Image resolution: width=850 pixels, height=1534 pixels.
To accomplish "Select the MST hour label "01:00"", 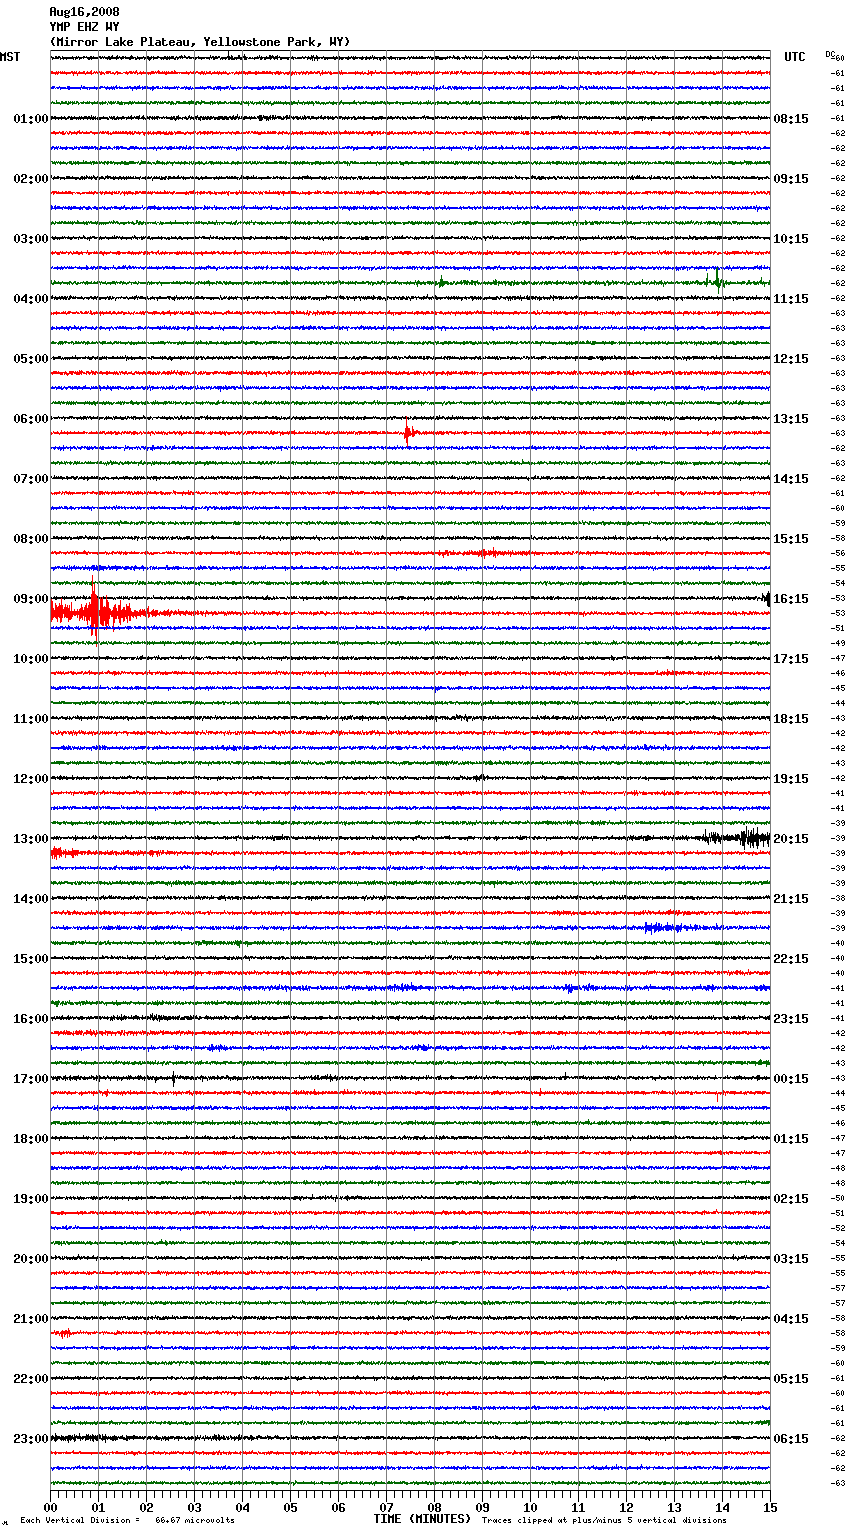I will click(x=30, y=119).
